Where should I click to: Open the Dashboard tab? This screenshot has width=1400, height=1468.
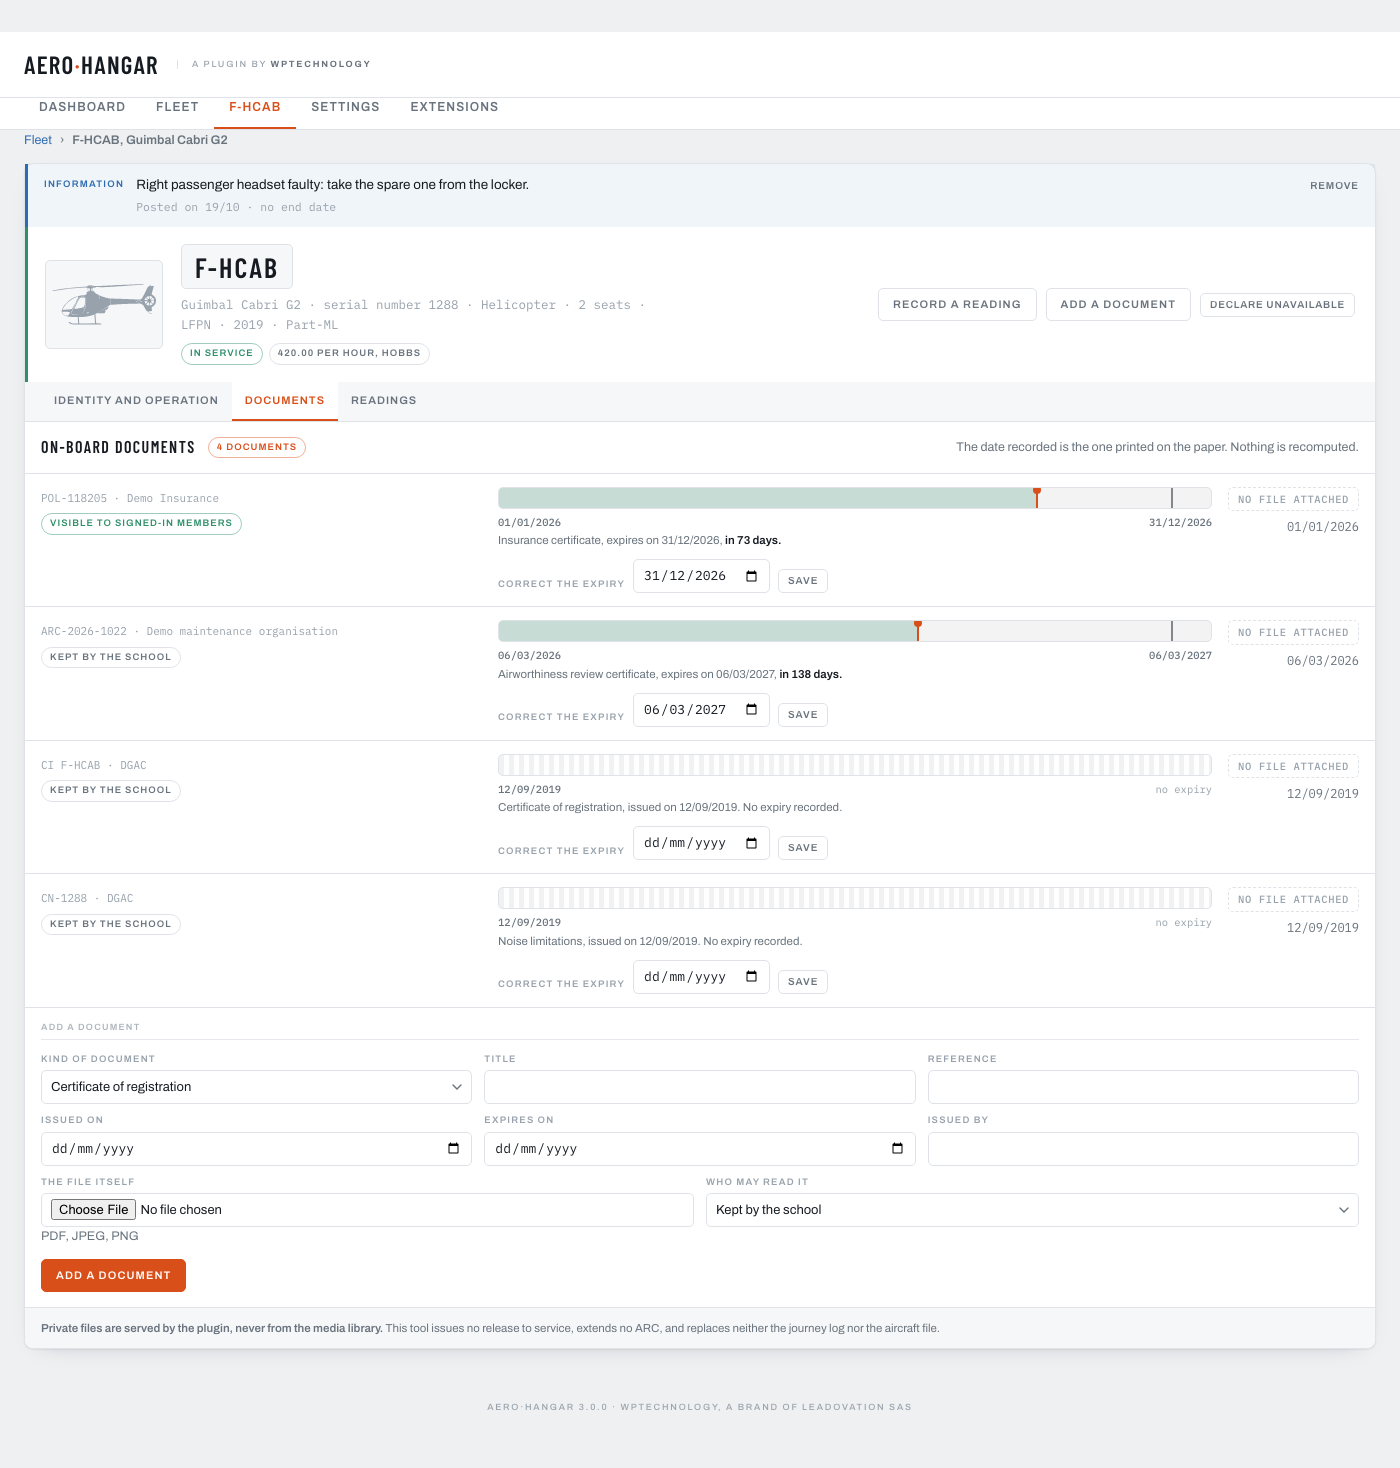tap(82, 107)
